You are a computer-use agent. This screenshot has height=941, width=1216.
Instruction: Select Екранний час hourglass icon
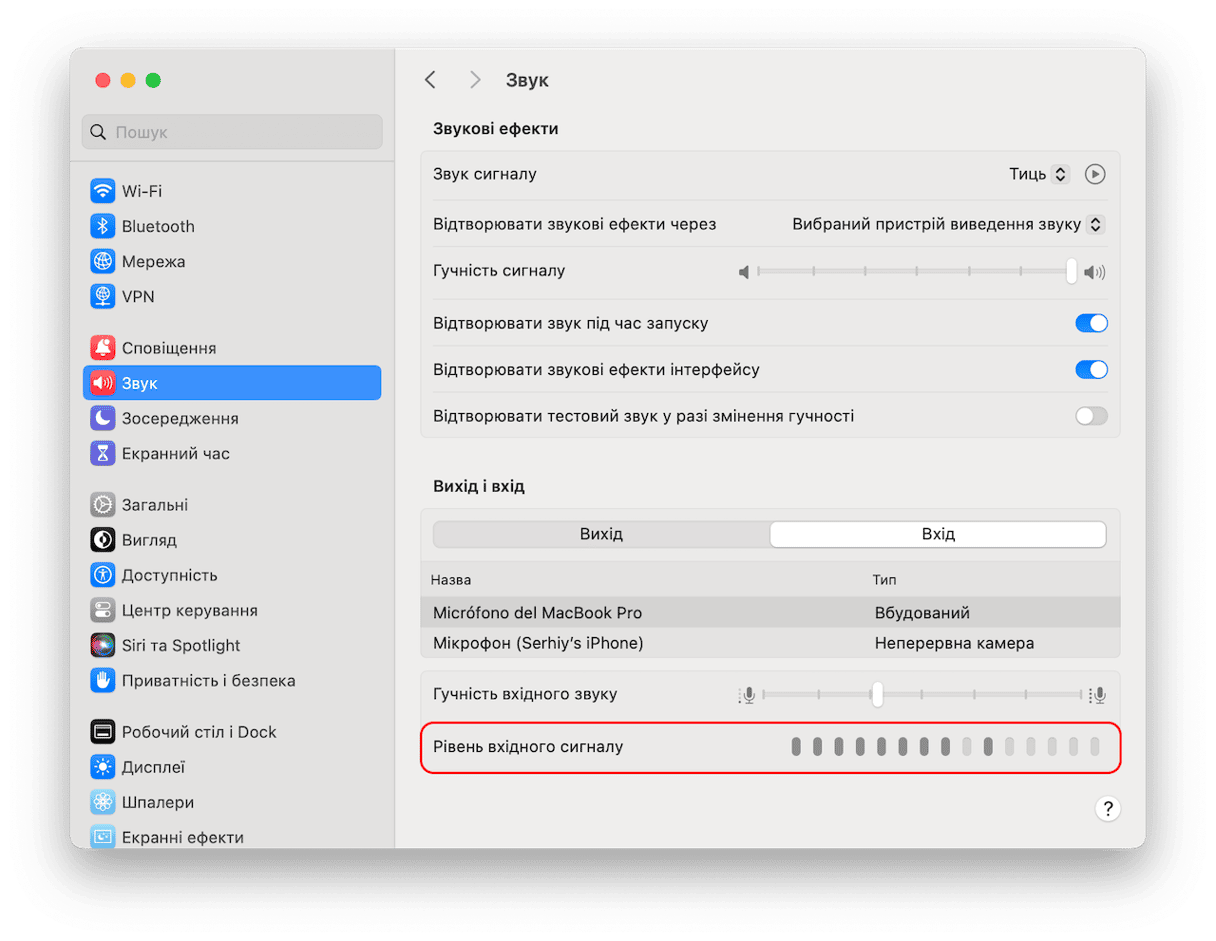coord(102,453)
